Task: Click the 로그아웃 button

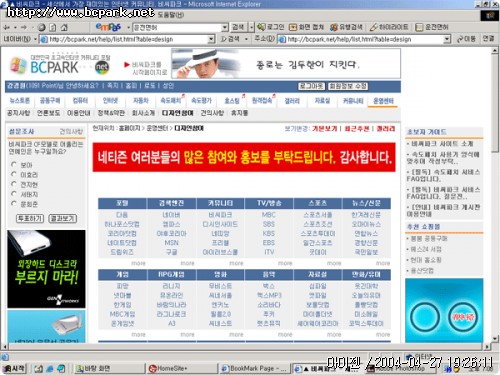Action: (x=311, y=86)
